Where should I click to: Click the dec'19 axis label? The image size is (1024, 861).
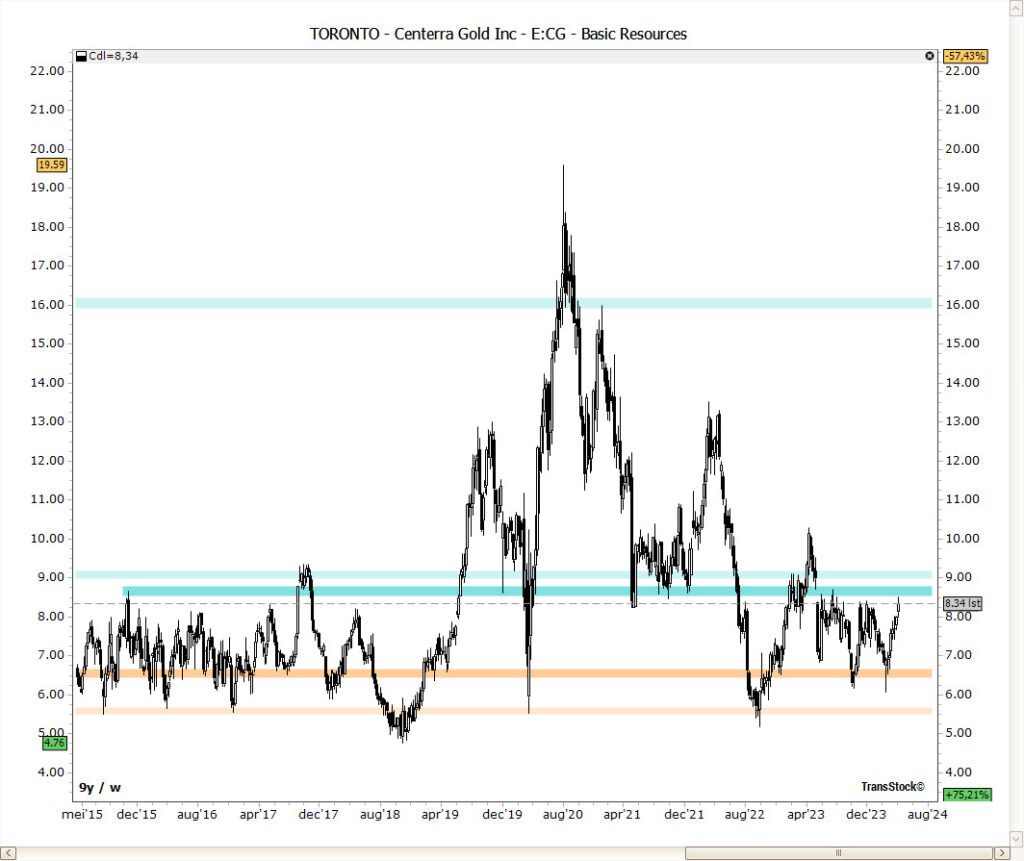coord(501,814)
